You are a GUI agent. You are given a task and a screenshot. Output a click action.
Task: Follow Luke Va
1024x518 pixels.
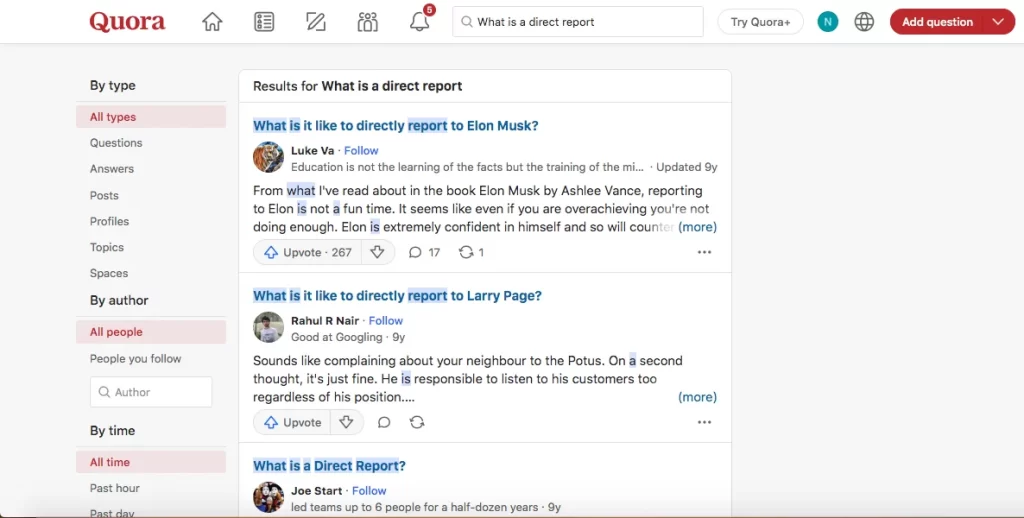point(361,150)
